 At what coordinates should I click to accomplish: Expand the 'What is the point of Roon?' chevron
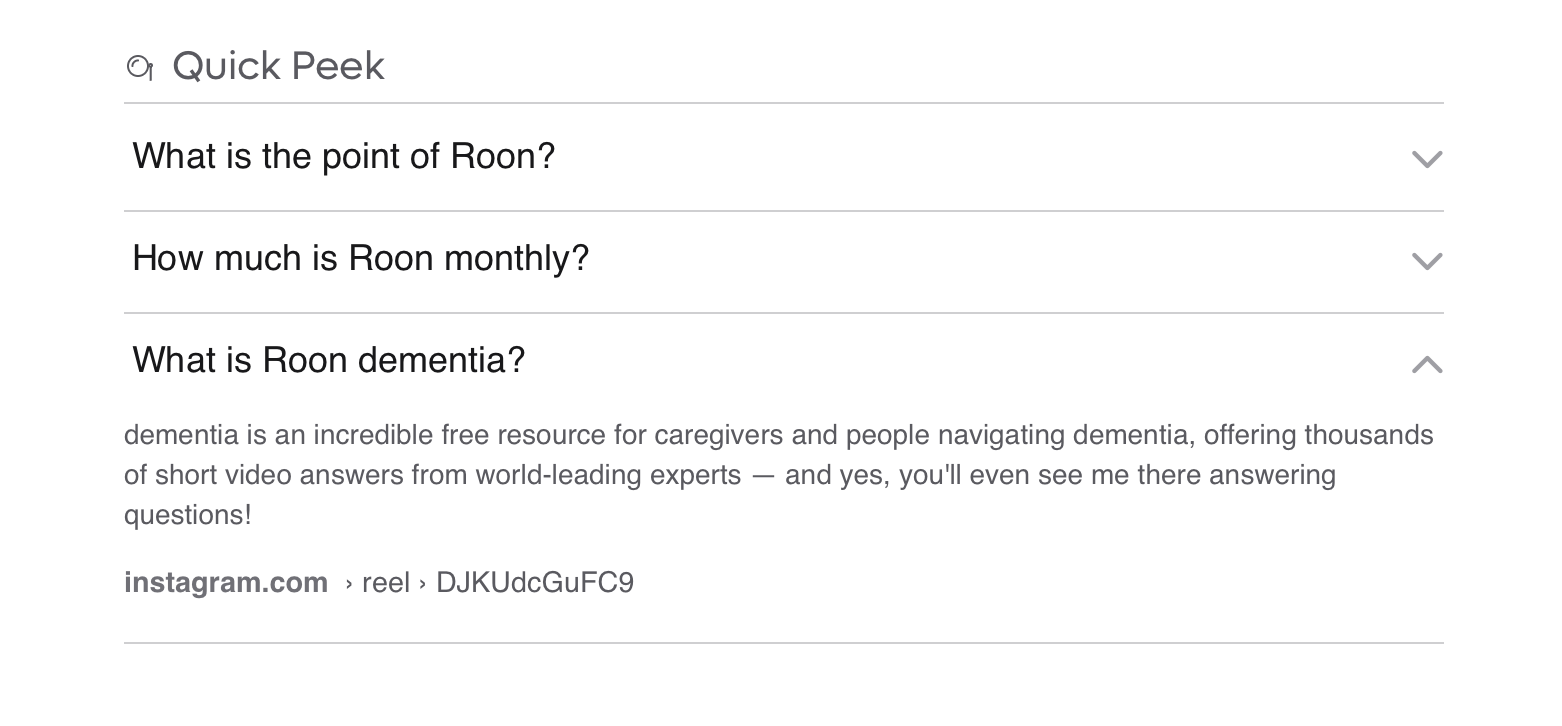1426,159
